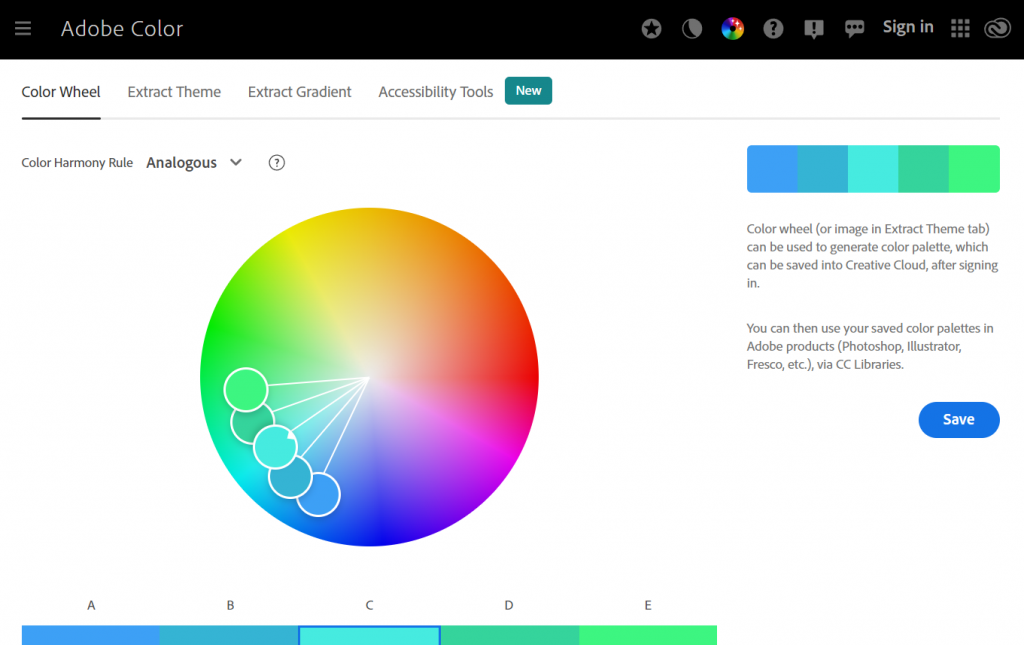
Task: Click the Creative Cloud icon
Action: [x=997, y=28]
